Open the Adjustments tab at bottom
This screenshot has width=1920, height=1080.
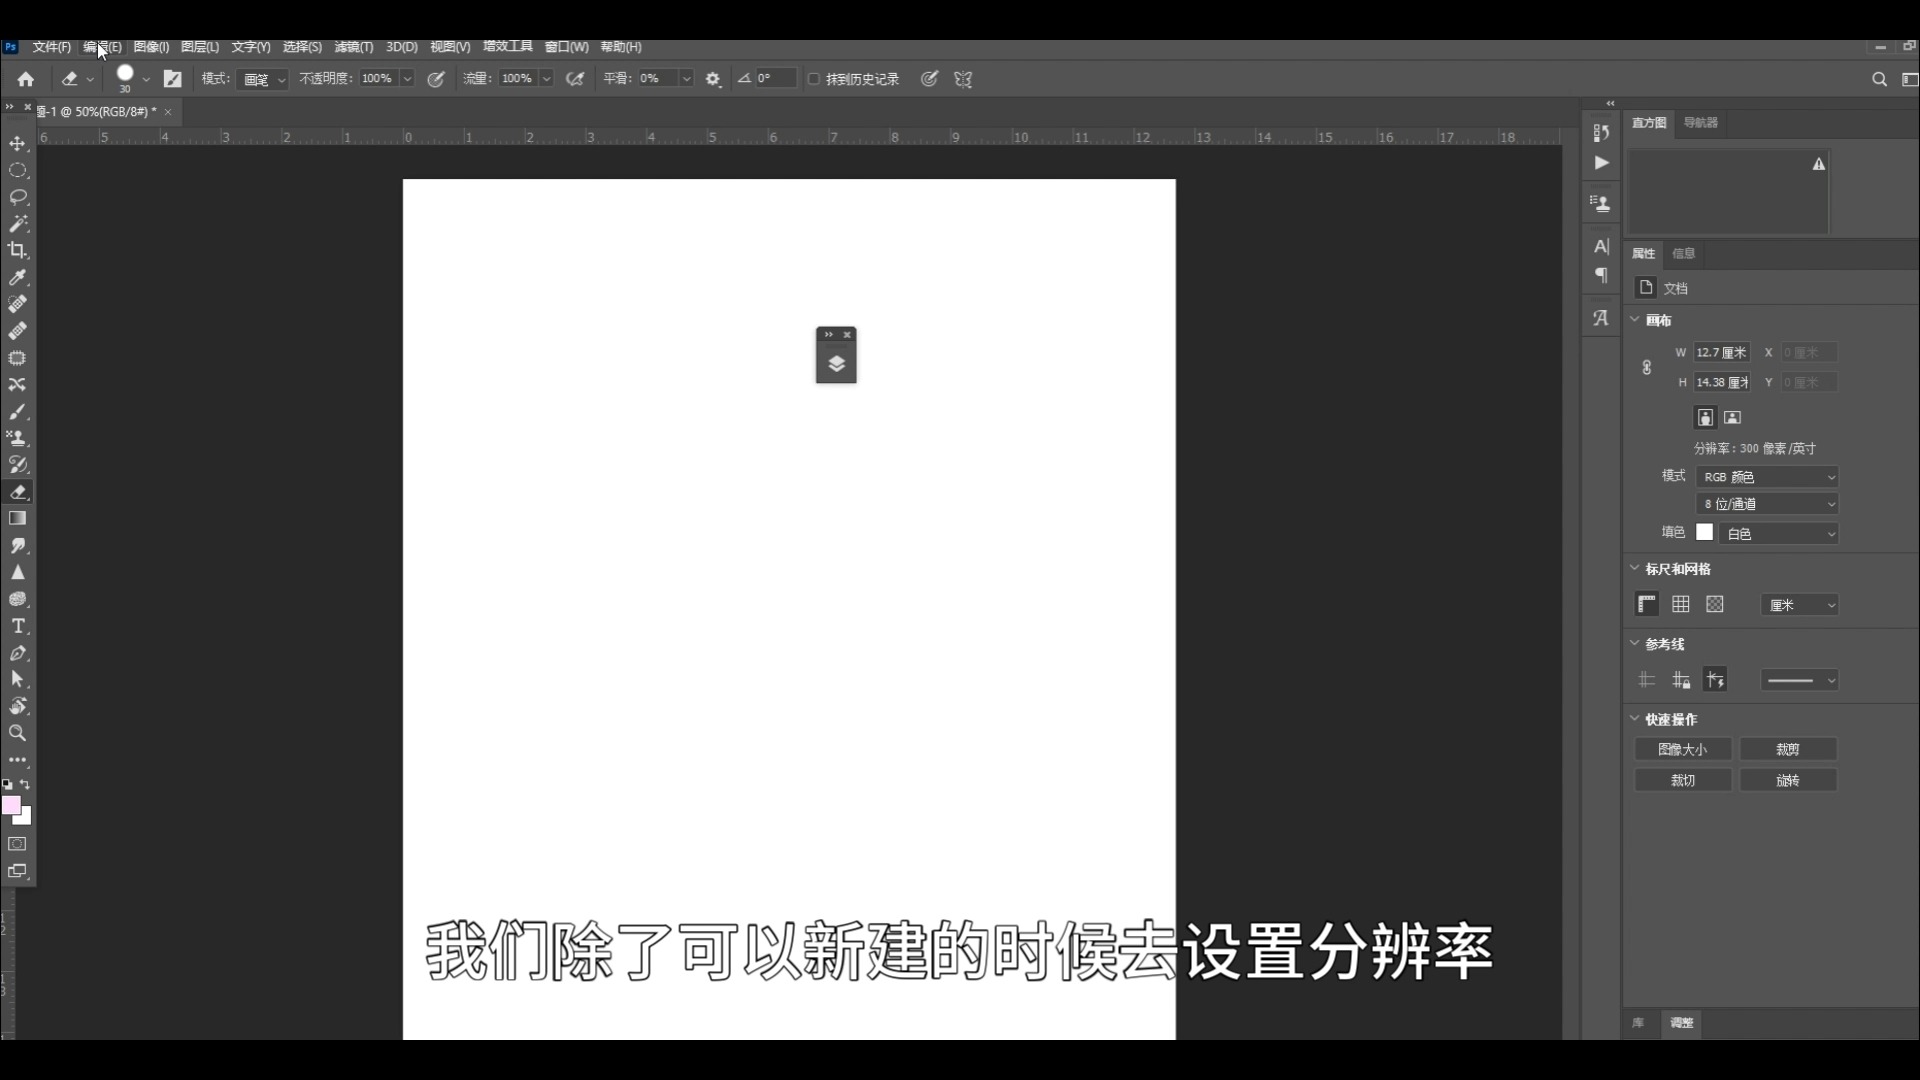point(1682,1023)
